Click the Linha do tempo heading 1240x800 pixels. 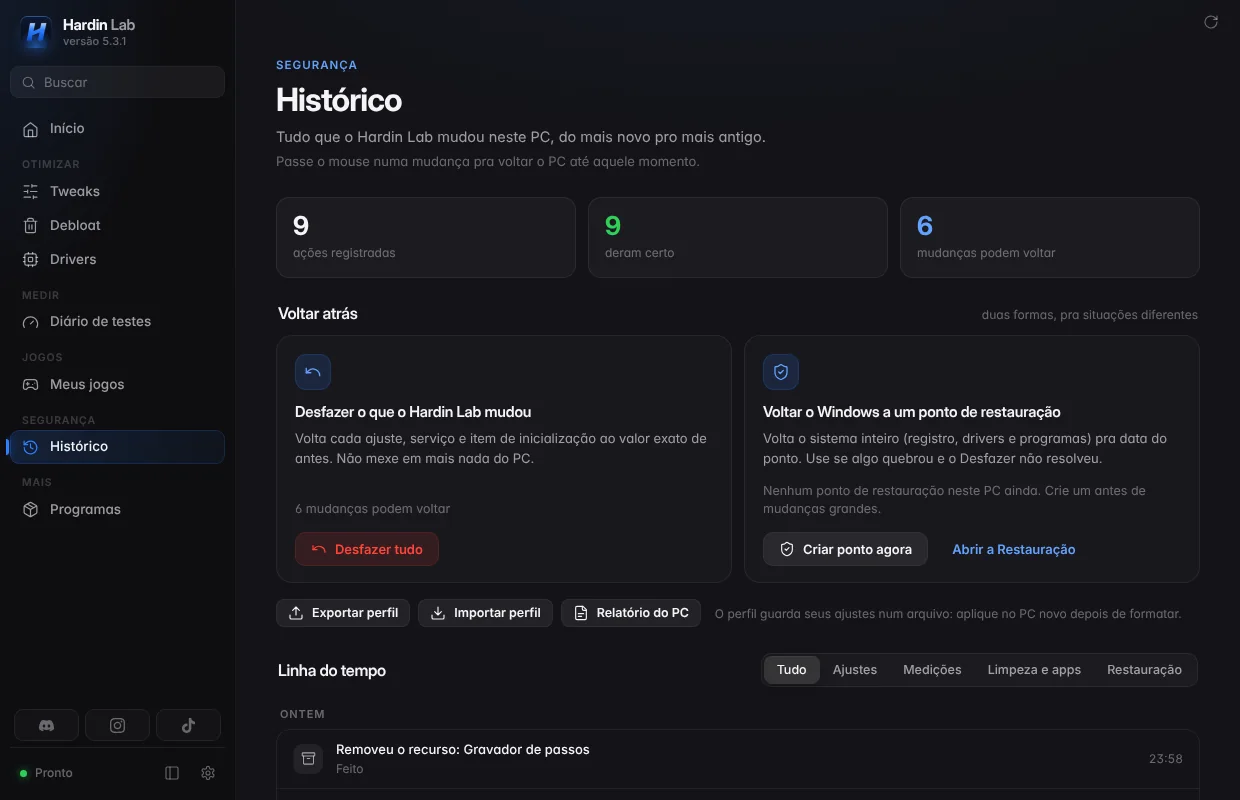[x=332, y=671]
